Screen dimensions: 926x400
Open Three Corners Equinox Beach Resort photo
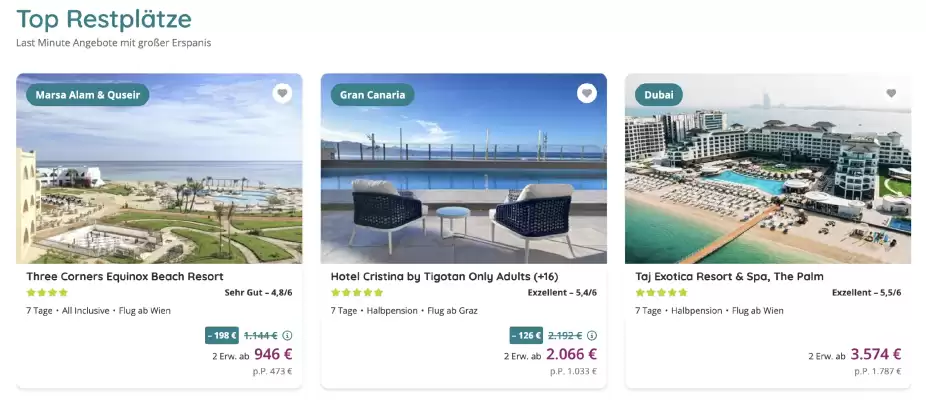[159, 180]
